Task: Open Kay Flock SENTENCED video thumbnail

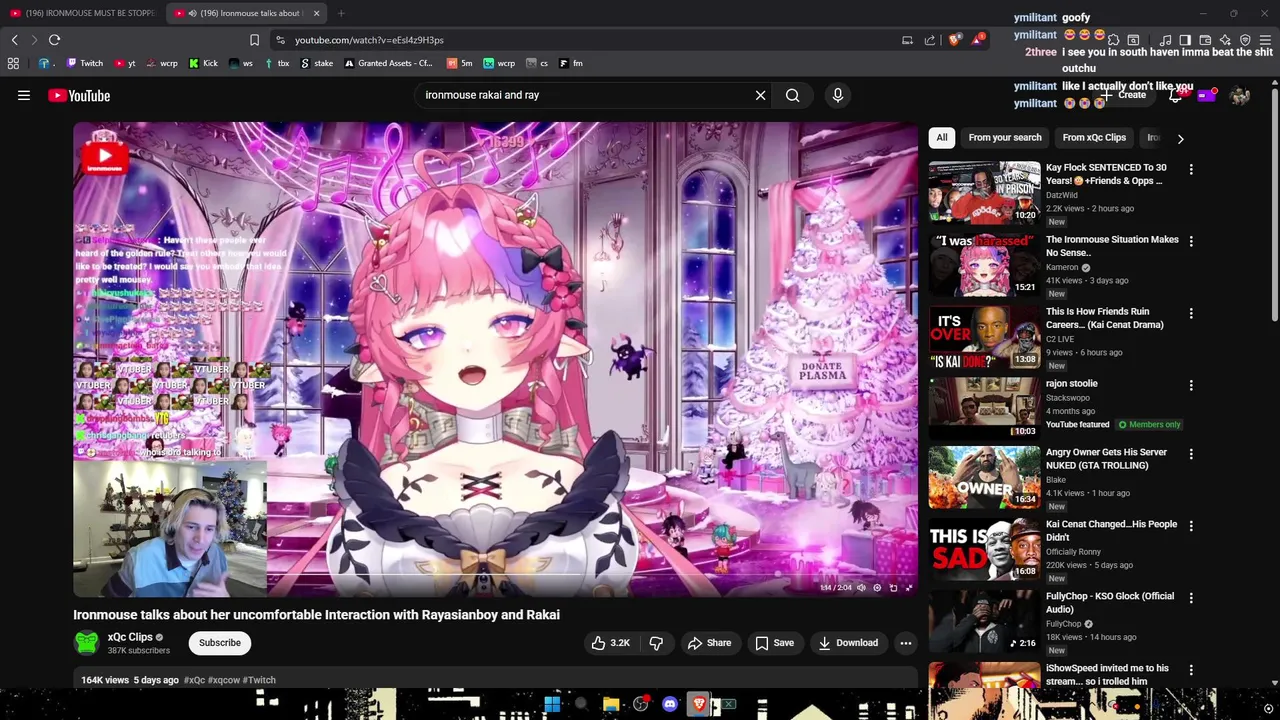Action: click(x=984, y=192)
